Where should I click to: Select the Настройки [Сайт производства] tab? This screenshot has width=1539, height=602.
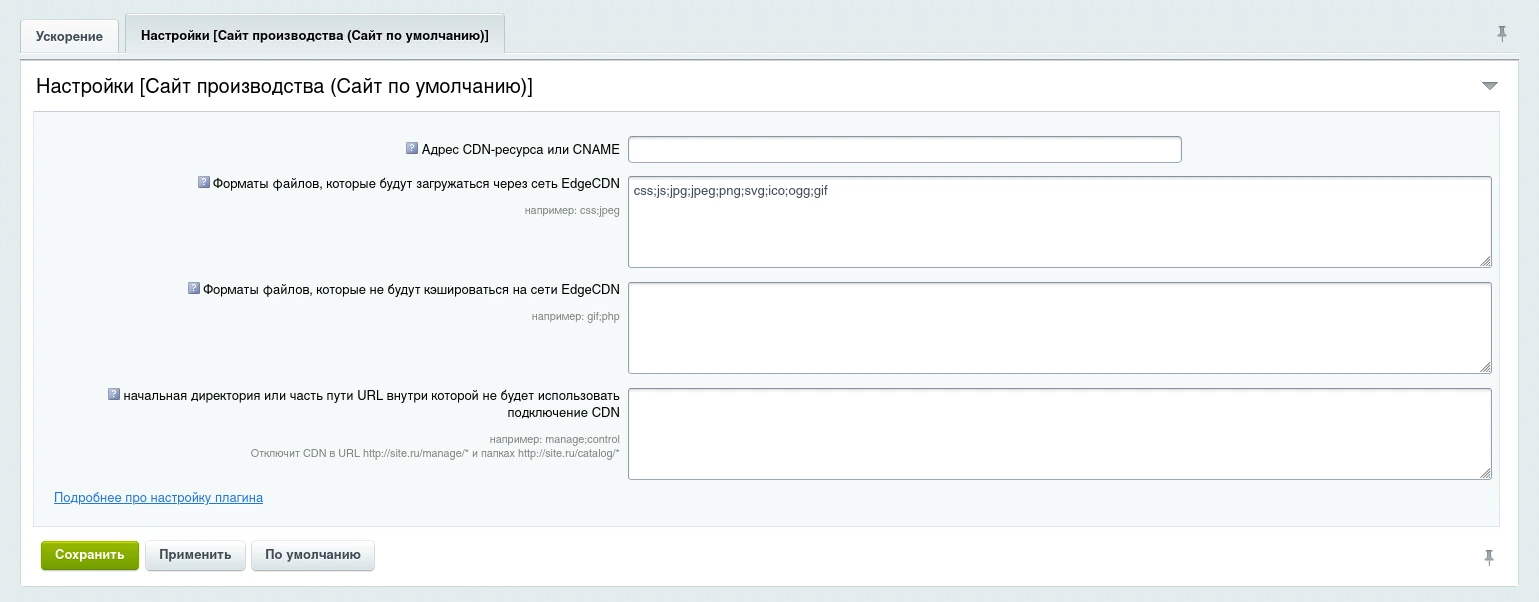click(x=314, y=35)
